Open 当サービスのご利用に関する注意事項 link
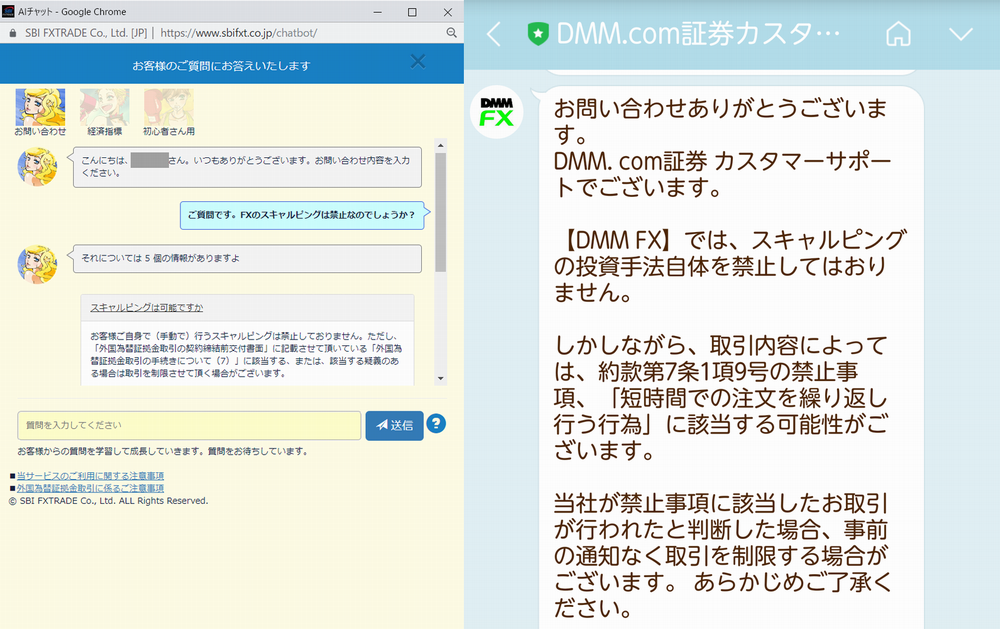Screen dimensions: 1000x629 pyautogui.click(x=90, y=476)
